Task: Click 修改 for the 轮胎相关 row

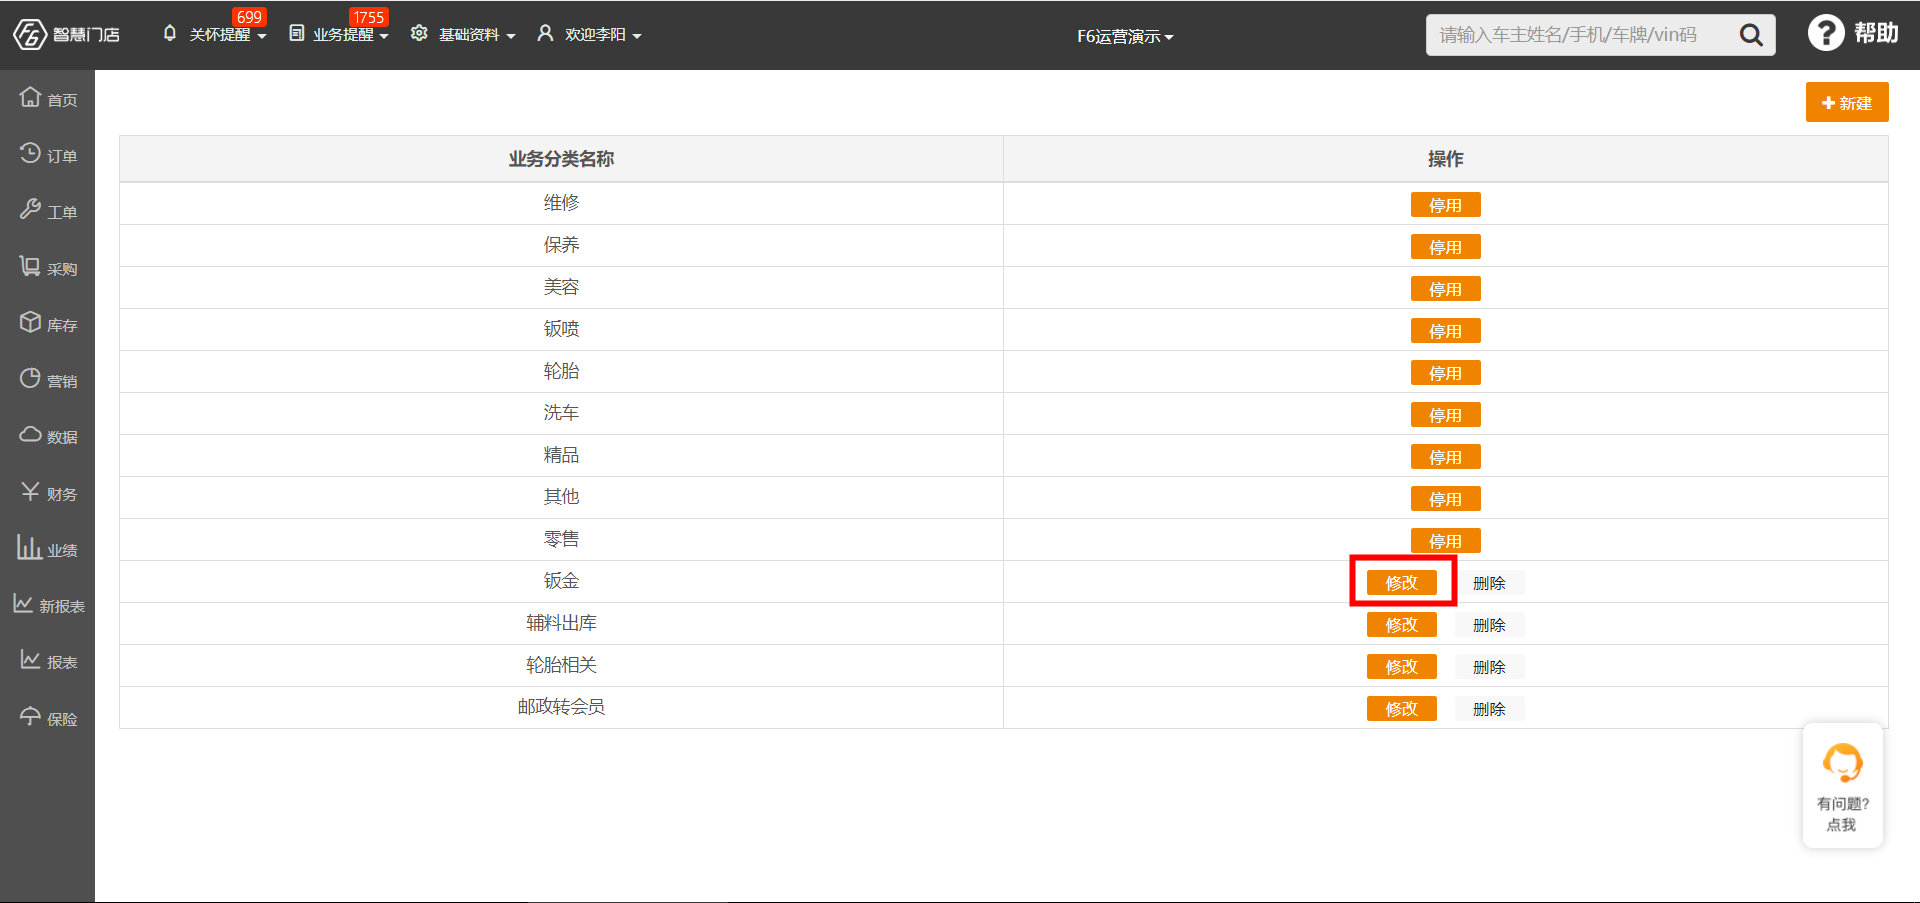Action: pyautogui.click(x=1402, y=667)
